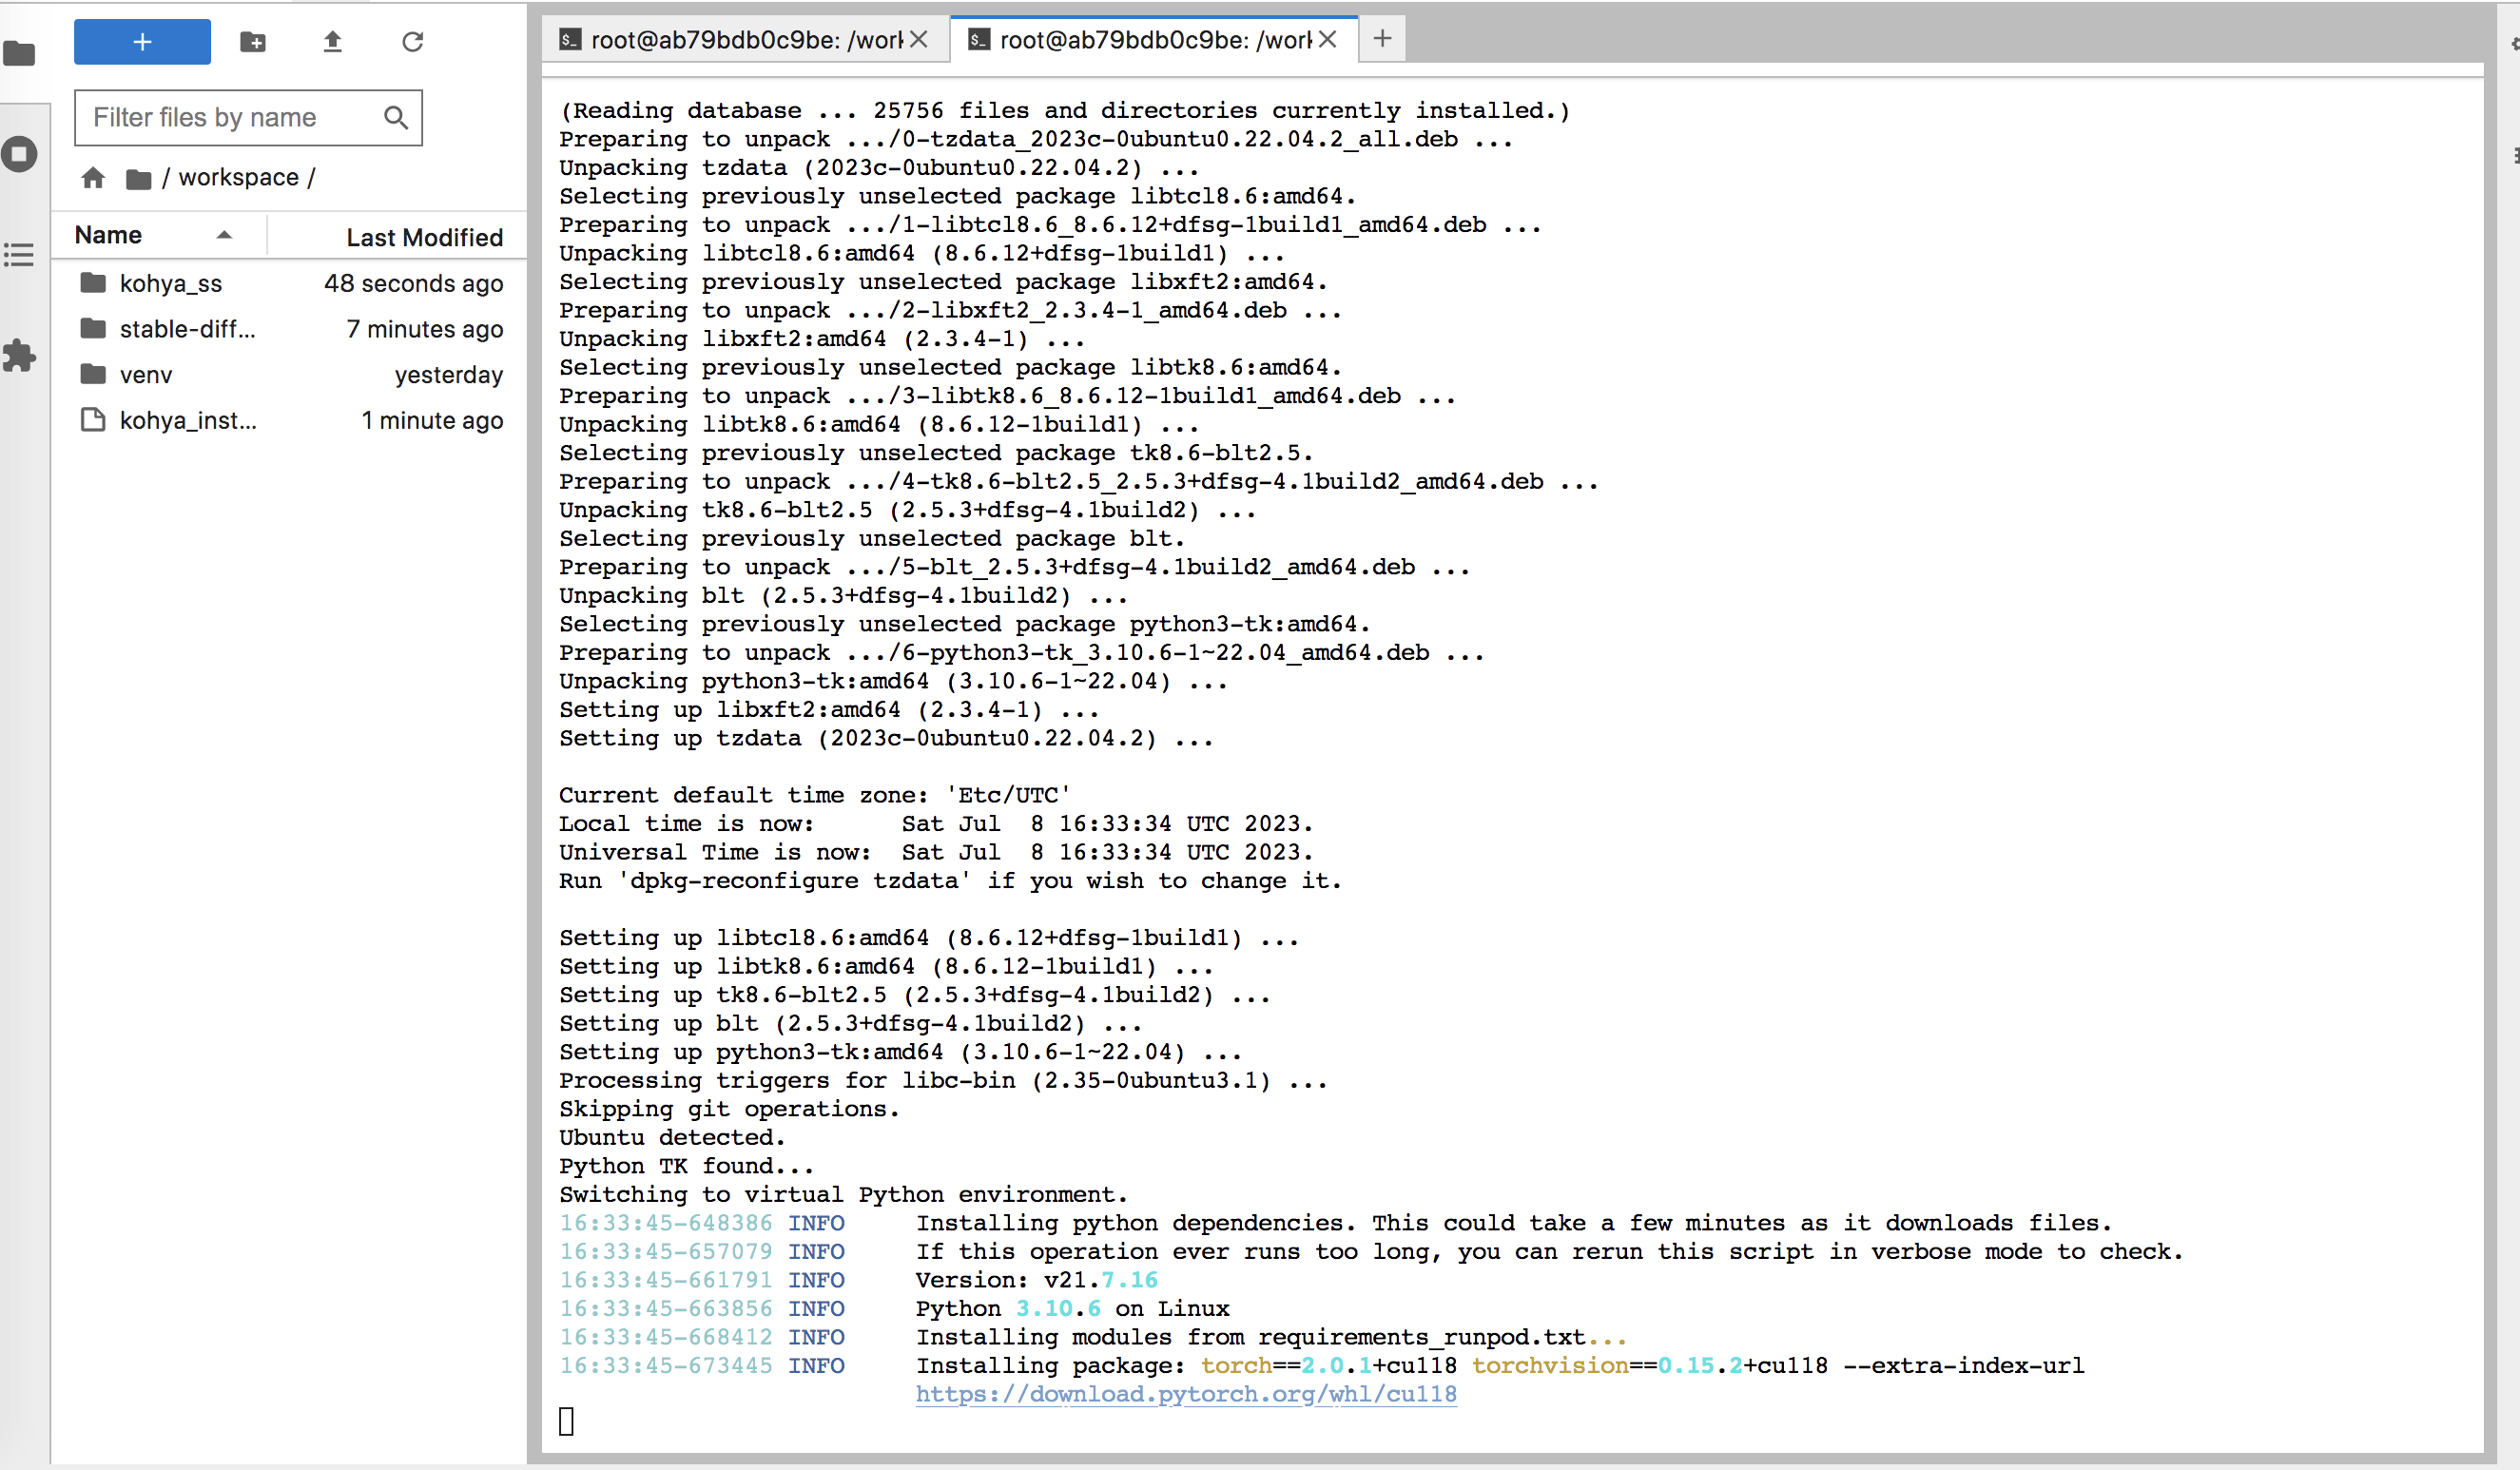Open the Extension Manager puzzle icon
Image resolution: width=2520 pixels, height=1470 pixels.
[x=20, y=355]
